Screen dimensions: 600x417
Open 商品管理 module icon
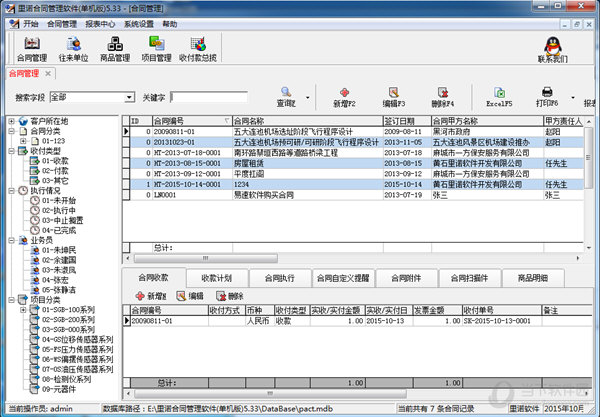pyautogui.click(x=115, y=48)
